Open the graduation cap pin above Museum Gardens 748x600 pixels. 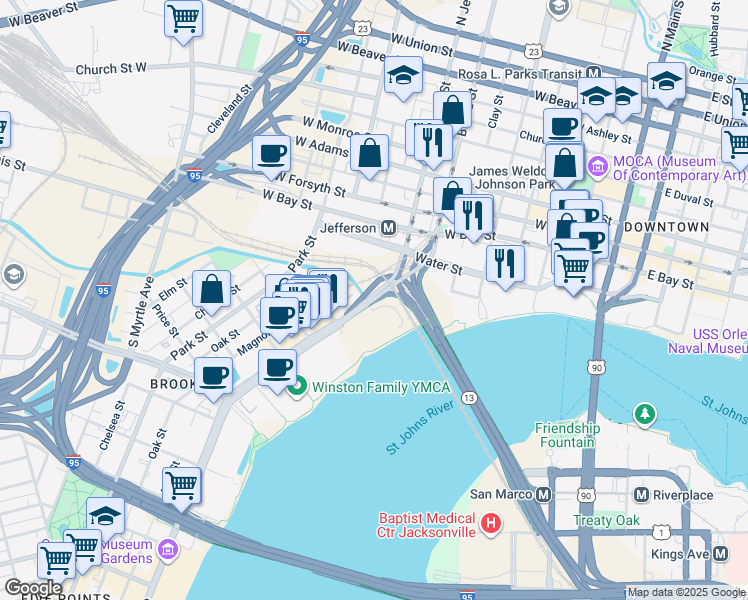(x=105, y=516)
